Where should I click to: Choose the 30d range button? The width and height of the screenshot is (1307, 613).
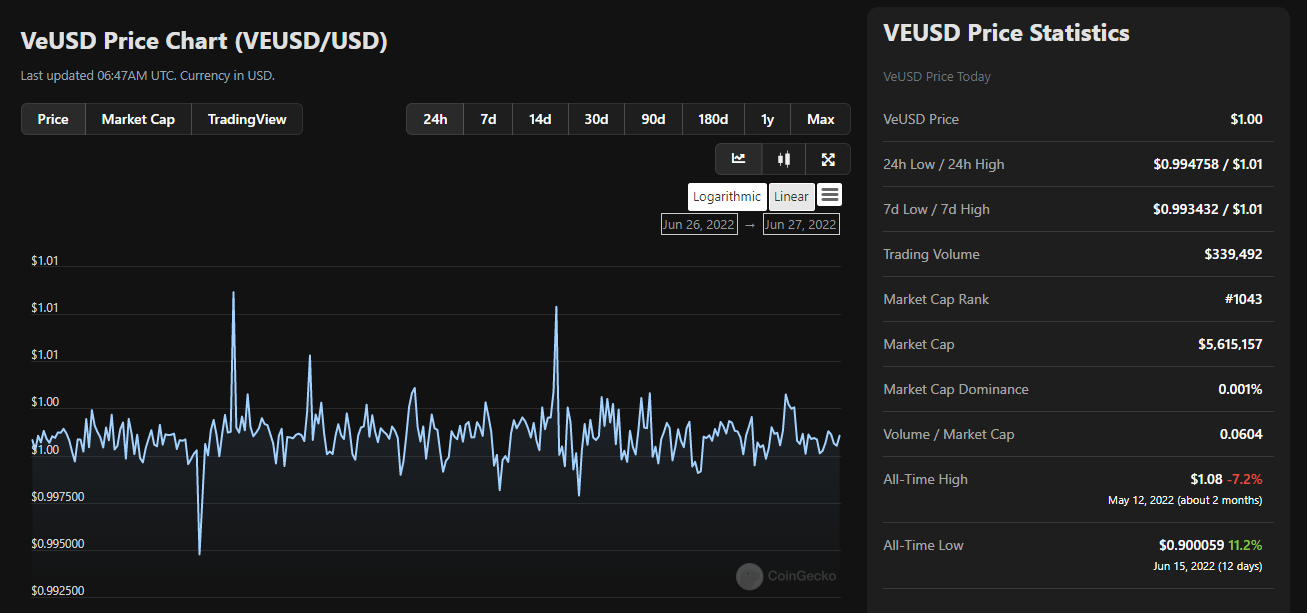[x=596, y=119]
